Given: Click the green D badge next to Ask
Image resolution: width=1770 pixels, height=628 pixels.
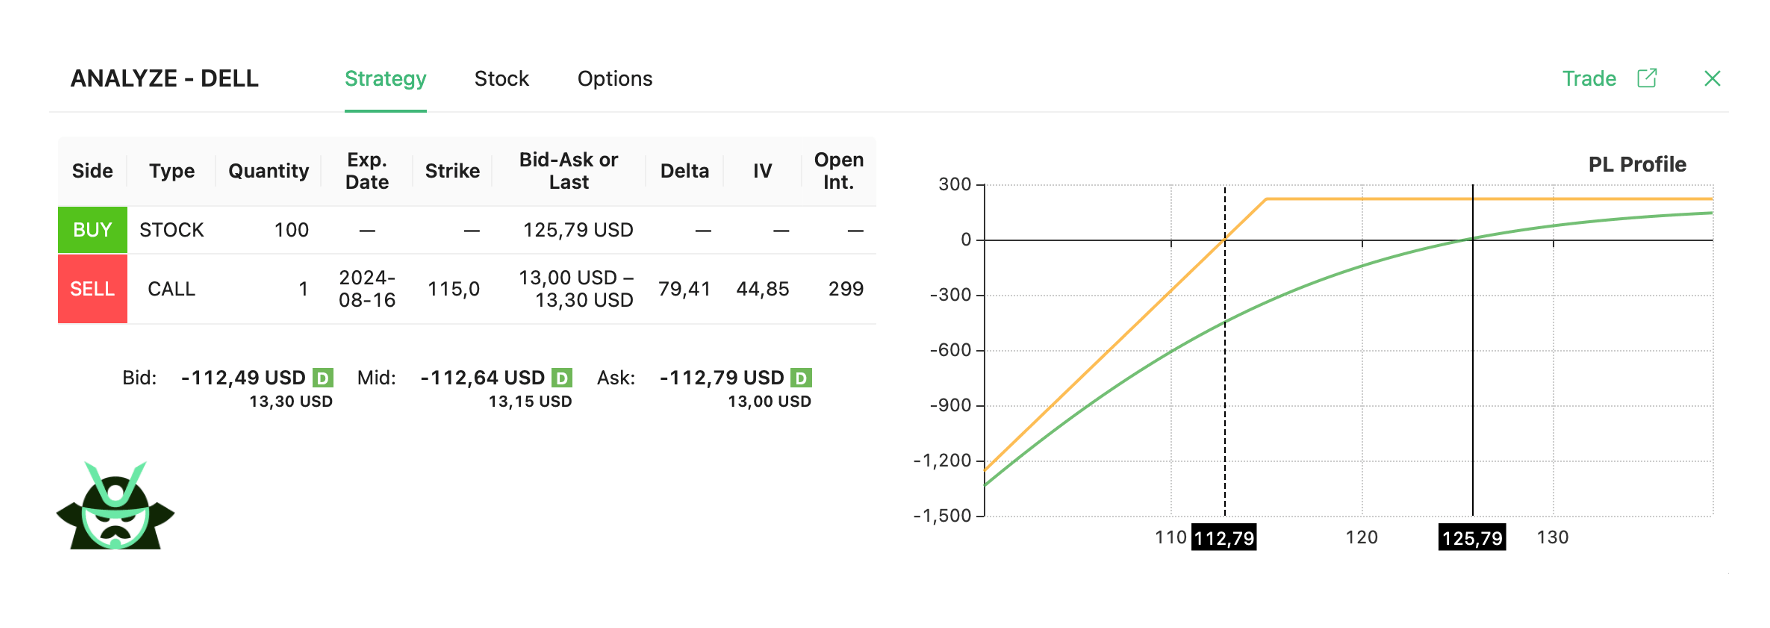Looking at the screenshot, I should 801,378.
